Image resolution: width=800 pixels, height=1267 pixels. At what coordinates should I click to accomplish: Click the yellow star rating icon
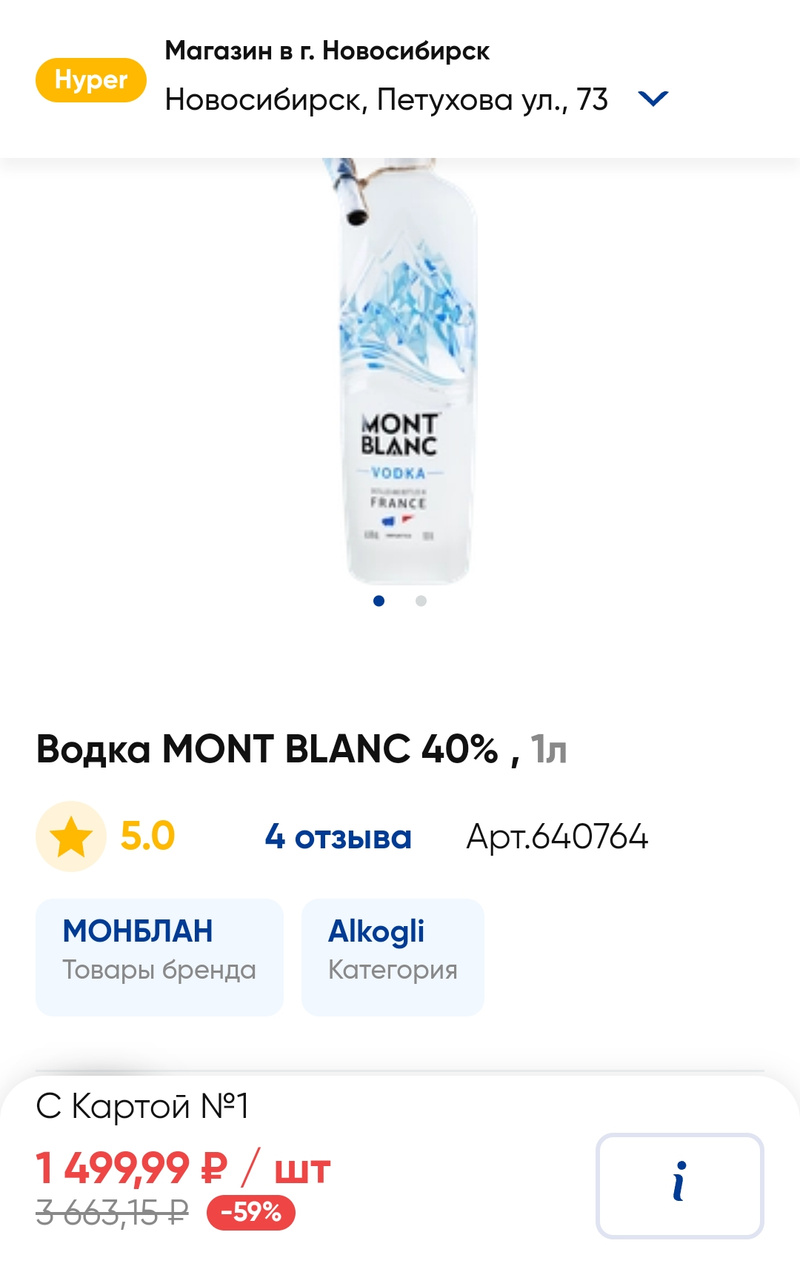pos(71,837)
